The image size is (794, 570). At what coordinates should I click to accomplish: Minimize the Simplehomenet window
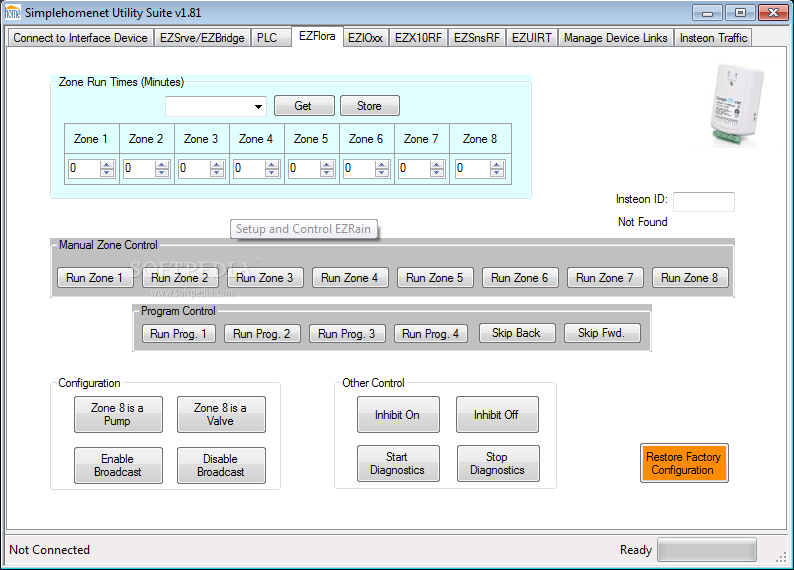coord(707,13)
